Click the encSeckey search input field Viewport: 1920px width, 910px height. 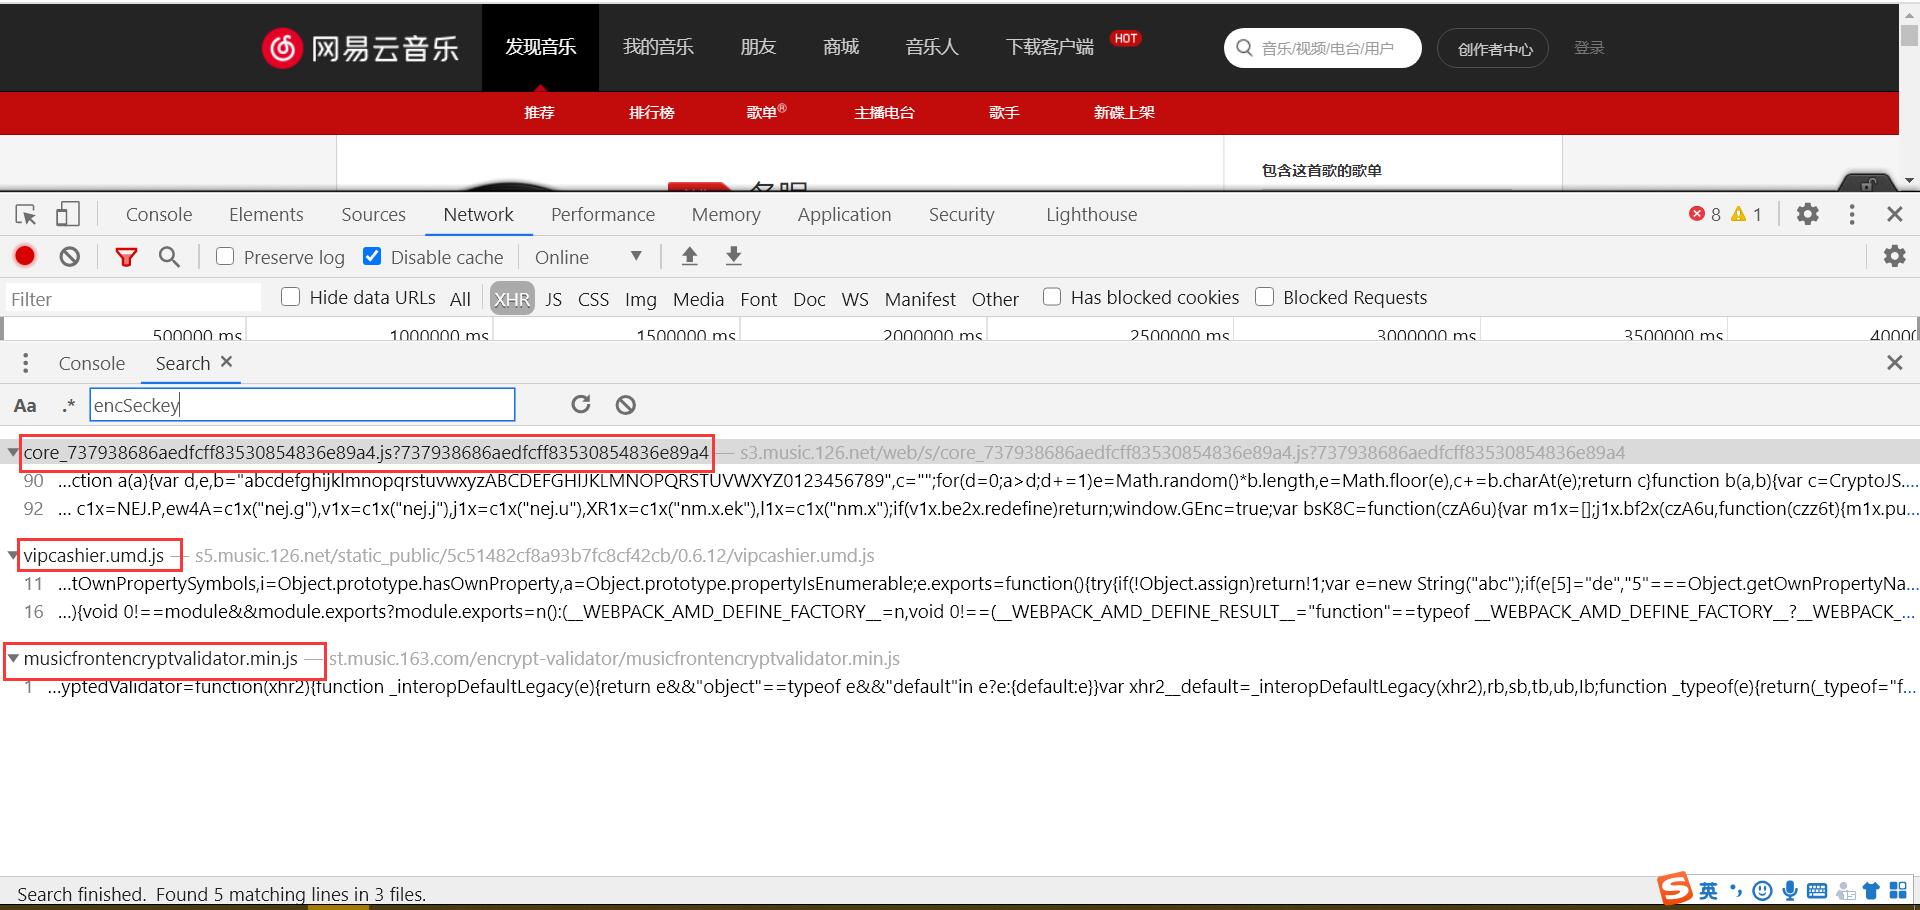[302, 404]
